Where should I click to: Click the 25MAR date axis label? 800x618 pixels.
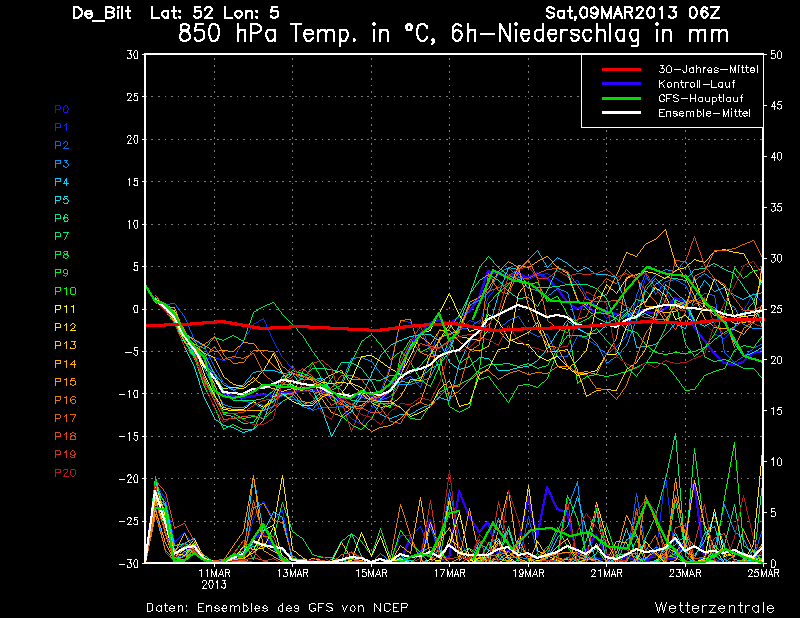pos(763,573)
